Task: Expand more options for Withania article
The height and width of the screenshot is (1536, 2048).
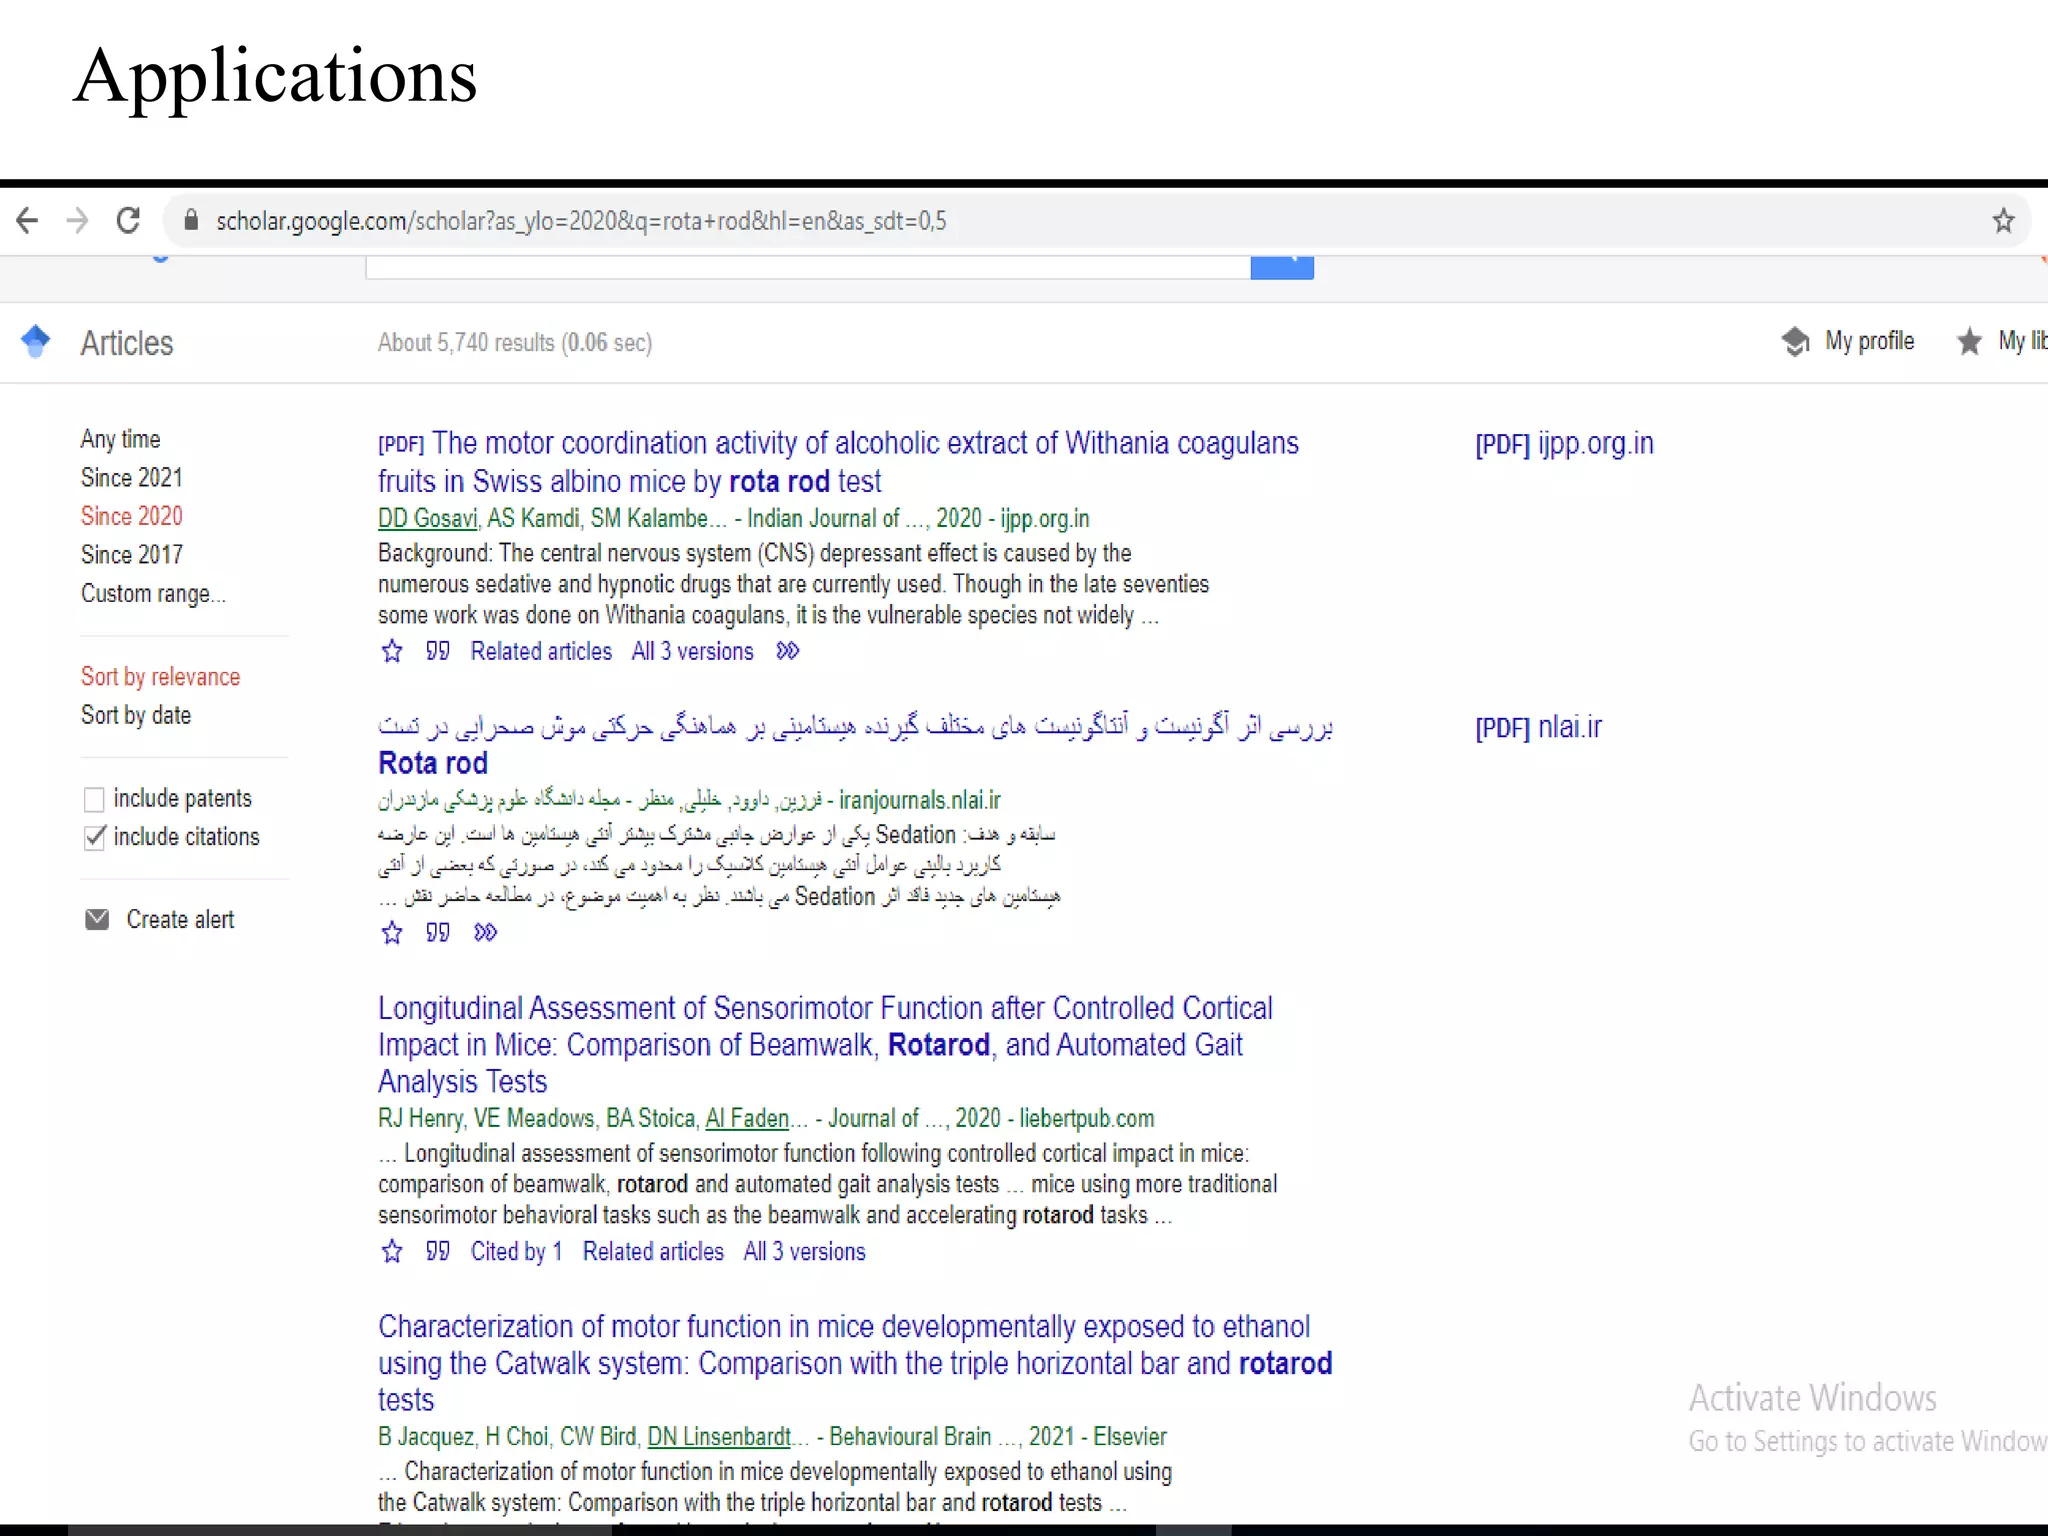Action: coord(788,652)
